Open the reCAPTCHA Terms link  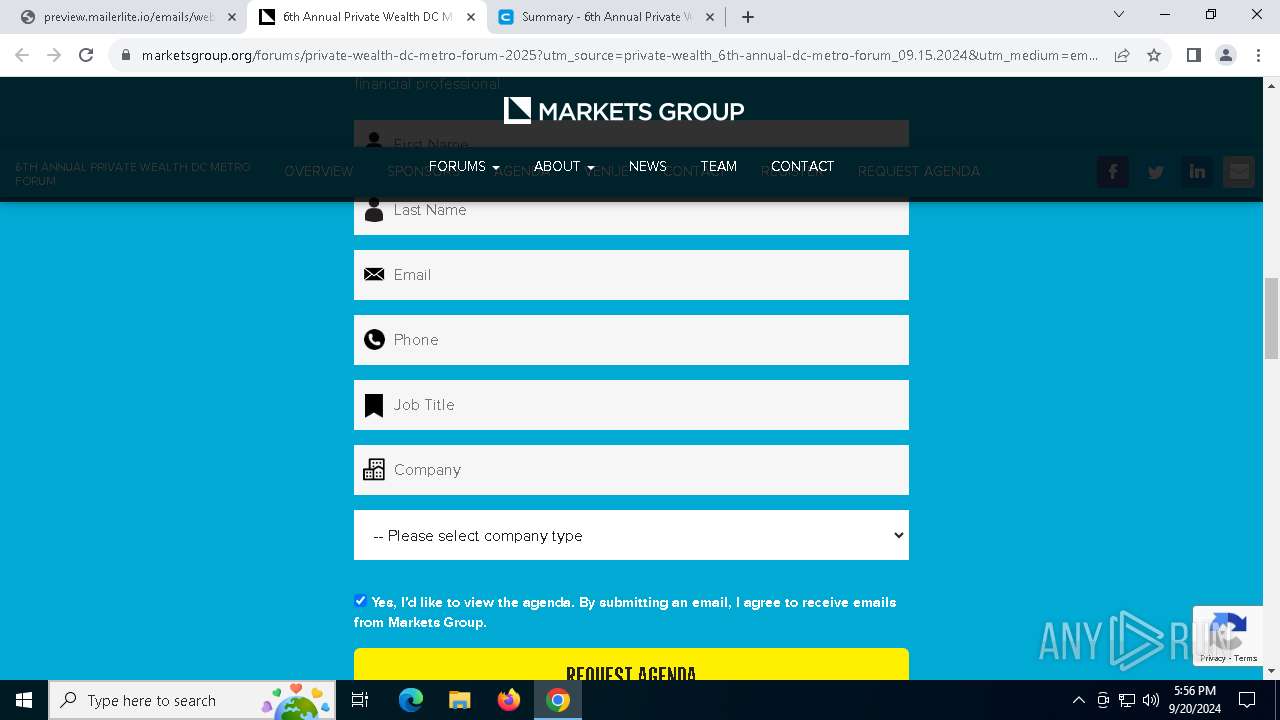[x=1246, y=658]
